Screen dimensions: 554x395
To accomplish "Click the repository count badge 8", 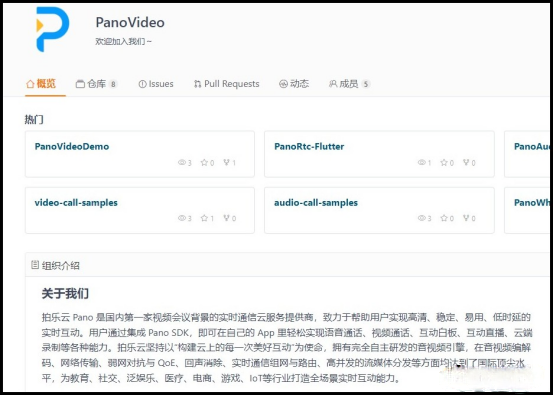I will (x=113, y=84).
